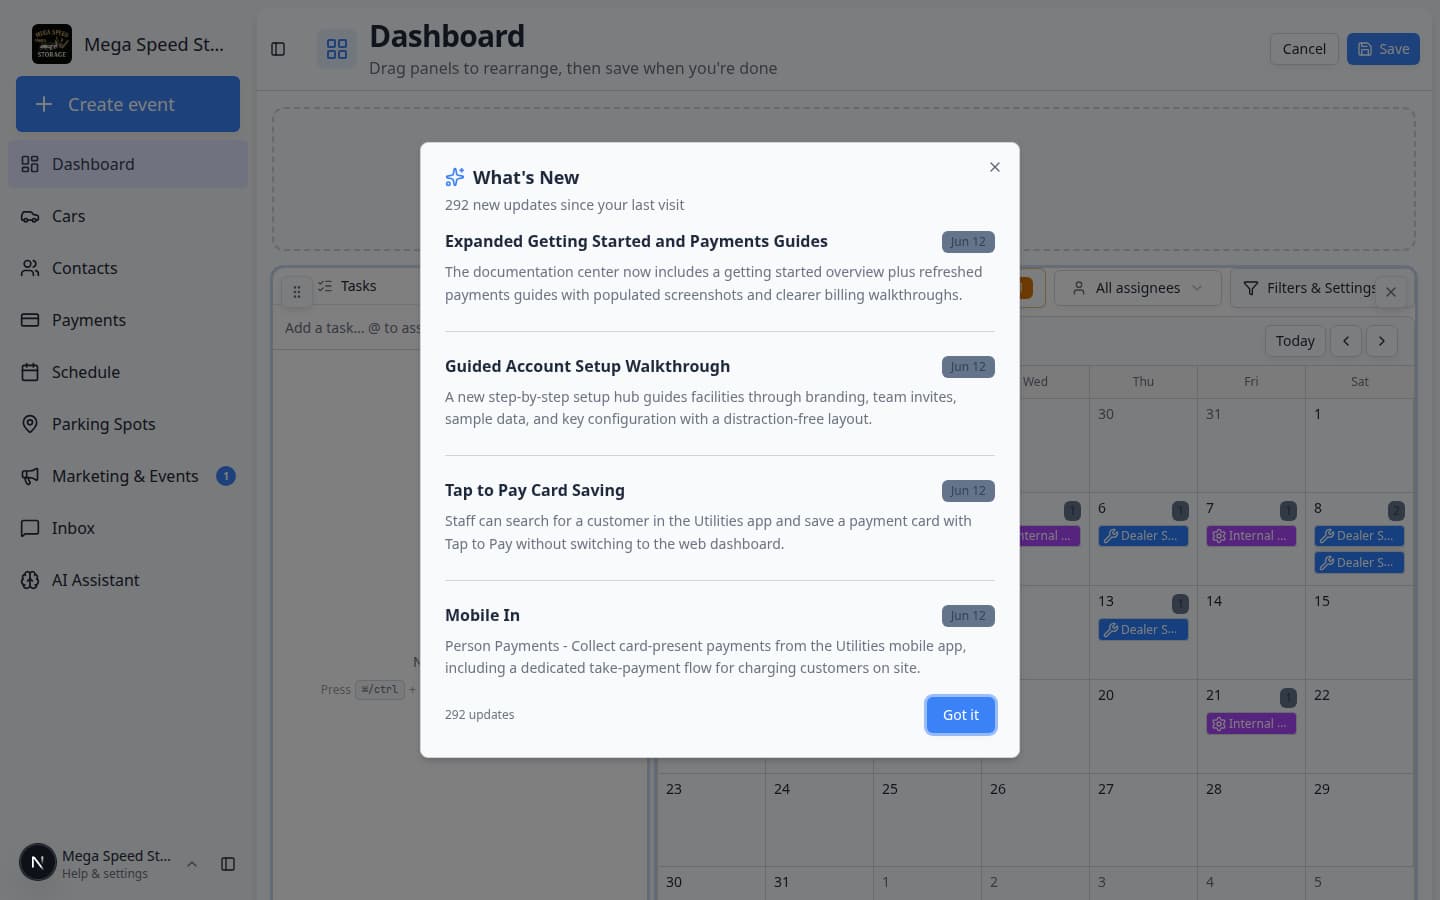Open Internal event on day 7
Screen dimensions: 1440x900
coord(1251,536)
